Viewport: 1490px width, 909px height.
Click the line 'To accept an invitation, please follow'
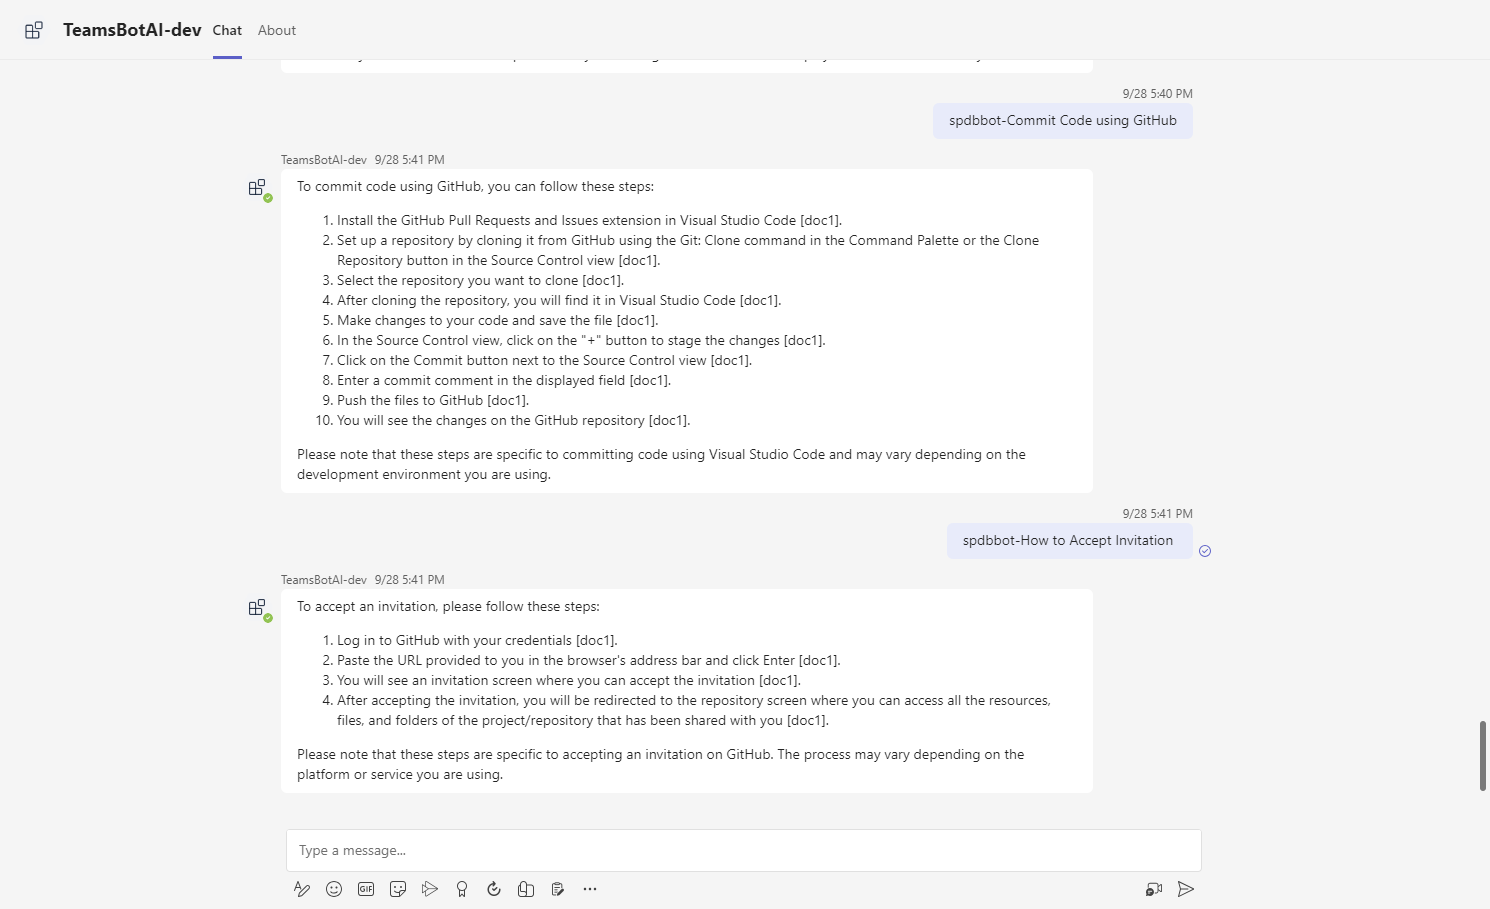coord(448,606)
